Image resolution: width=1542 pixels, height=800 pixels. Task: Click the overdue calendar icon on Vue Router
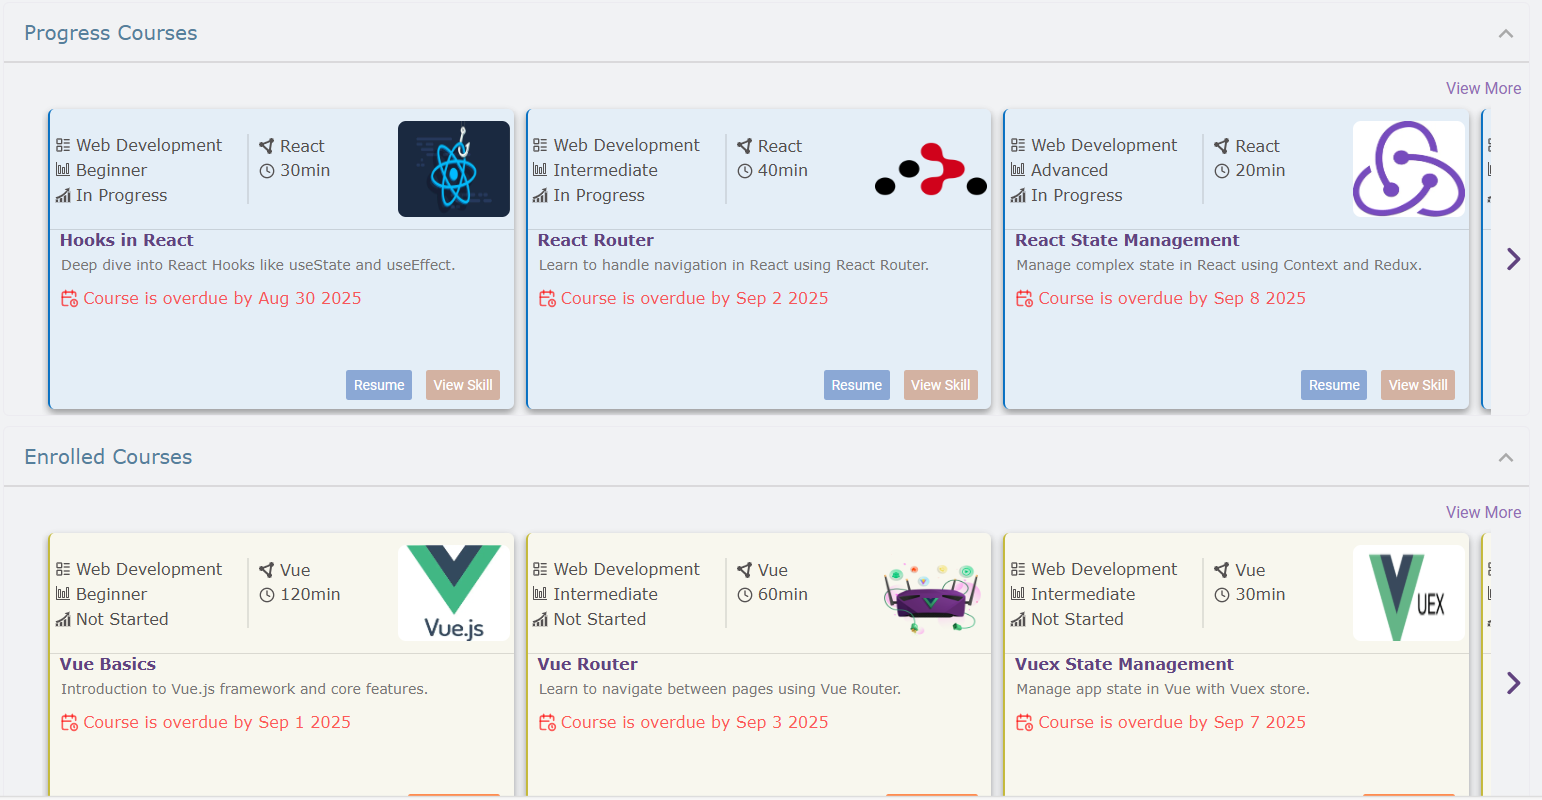coord(547,722)
